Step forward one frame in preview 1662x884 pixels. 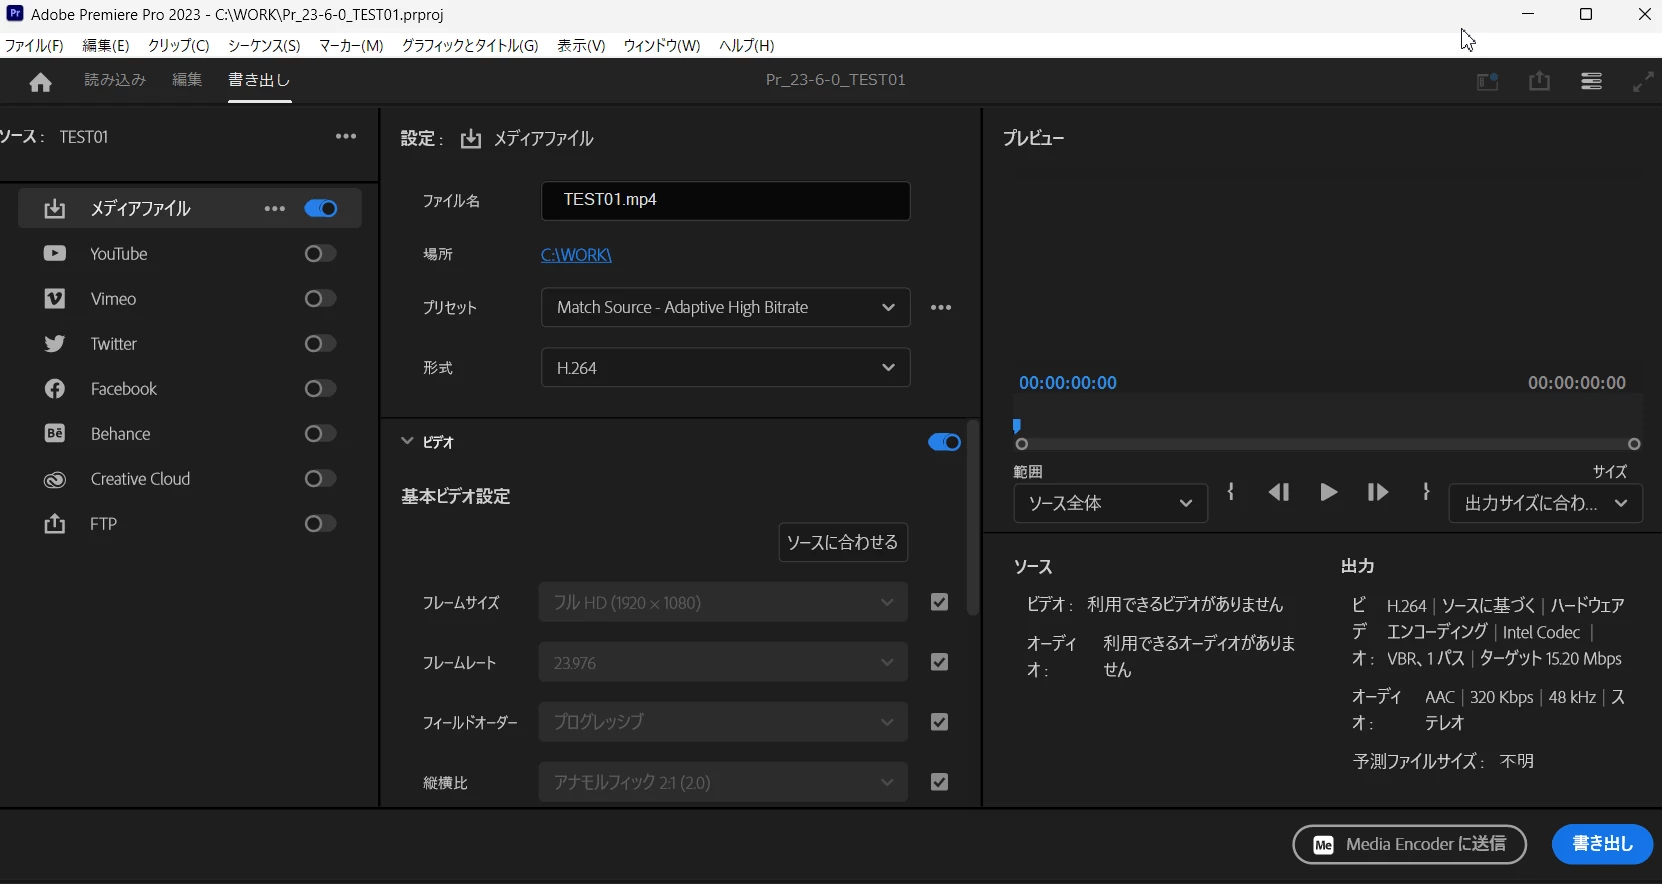tap(1378, 492)
